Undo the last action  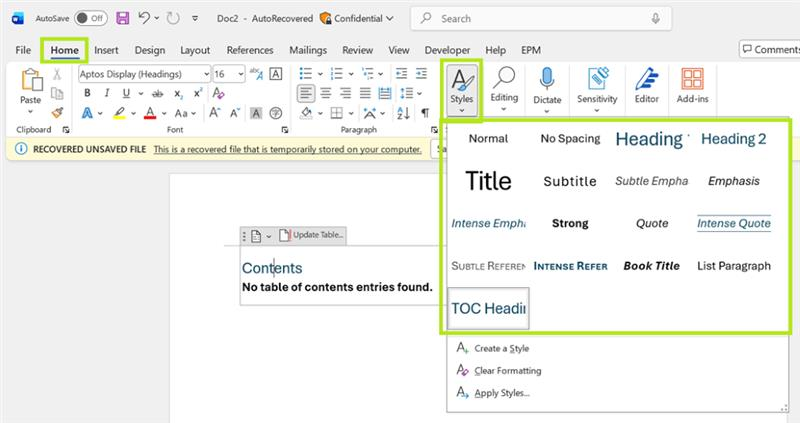[x=144, y=18]
